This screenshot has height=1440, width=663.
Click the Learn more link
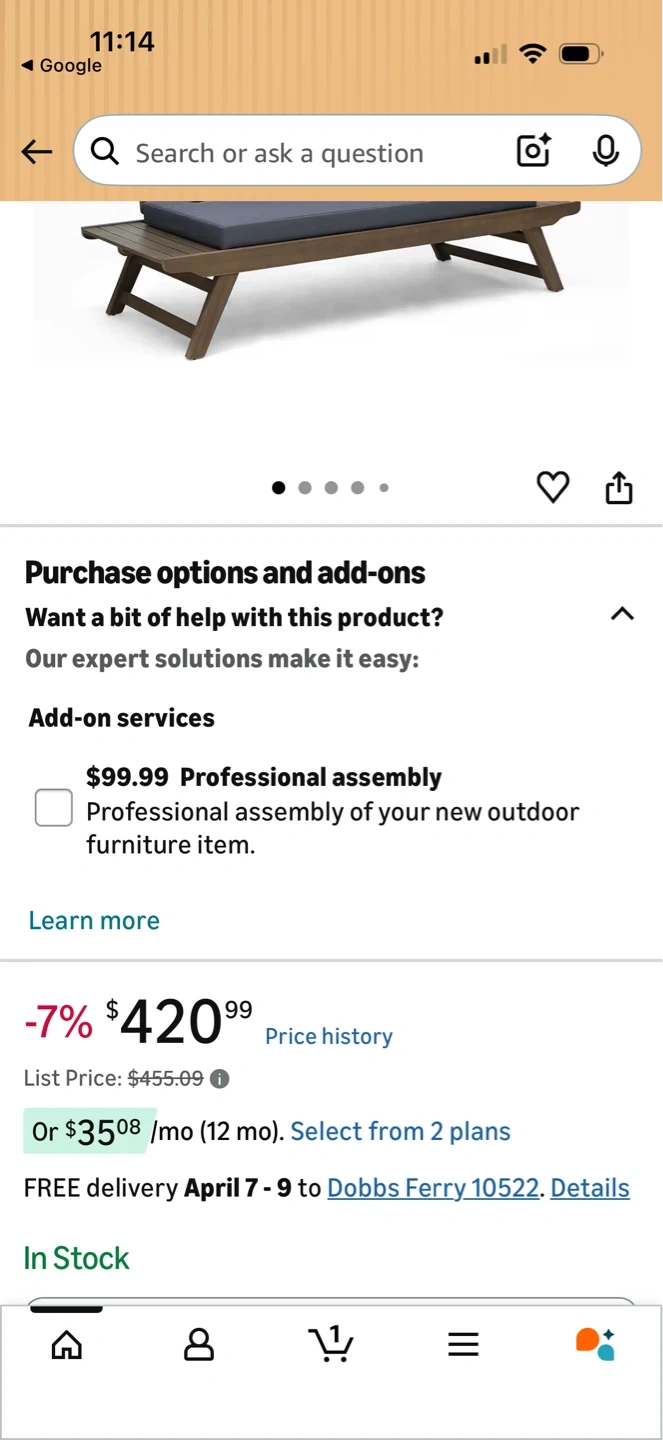pos(94,920)
